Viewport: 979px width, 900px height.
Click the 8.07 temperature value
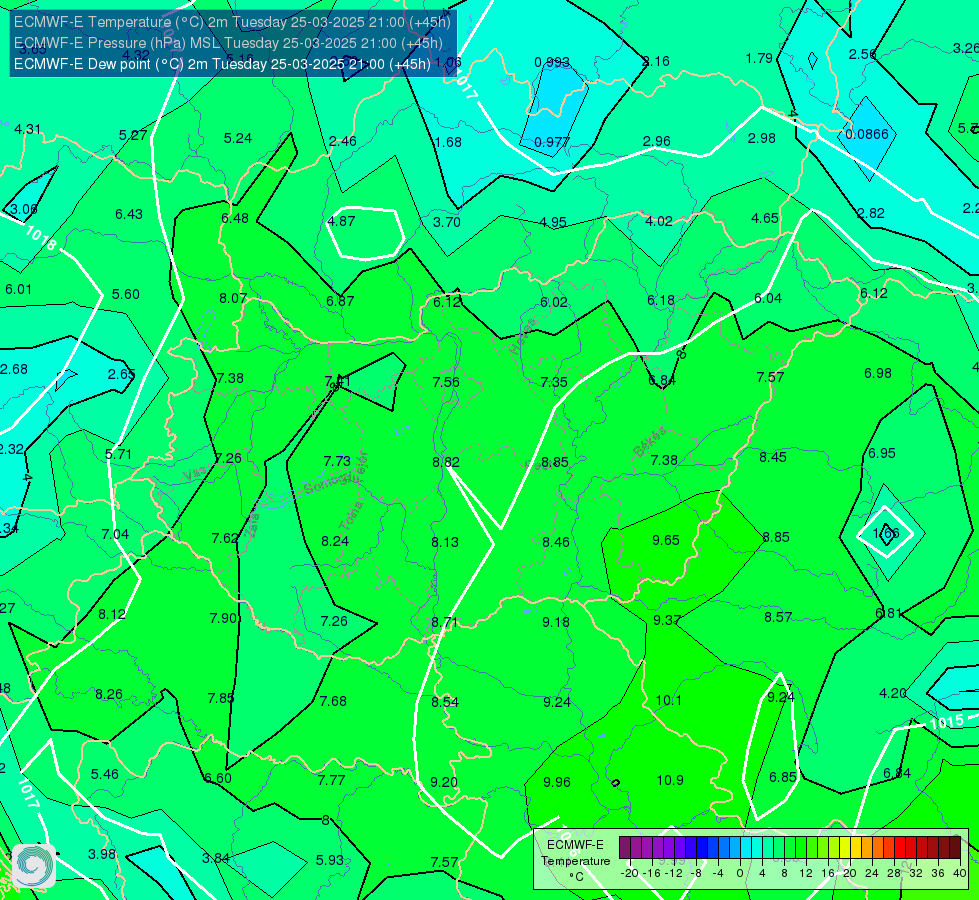[233, 299]
